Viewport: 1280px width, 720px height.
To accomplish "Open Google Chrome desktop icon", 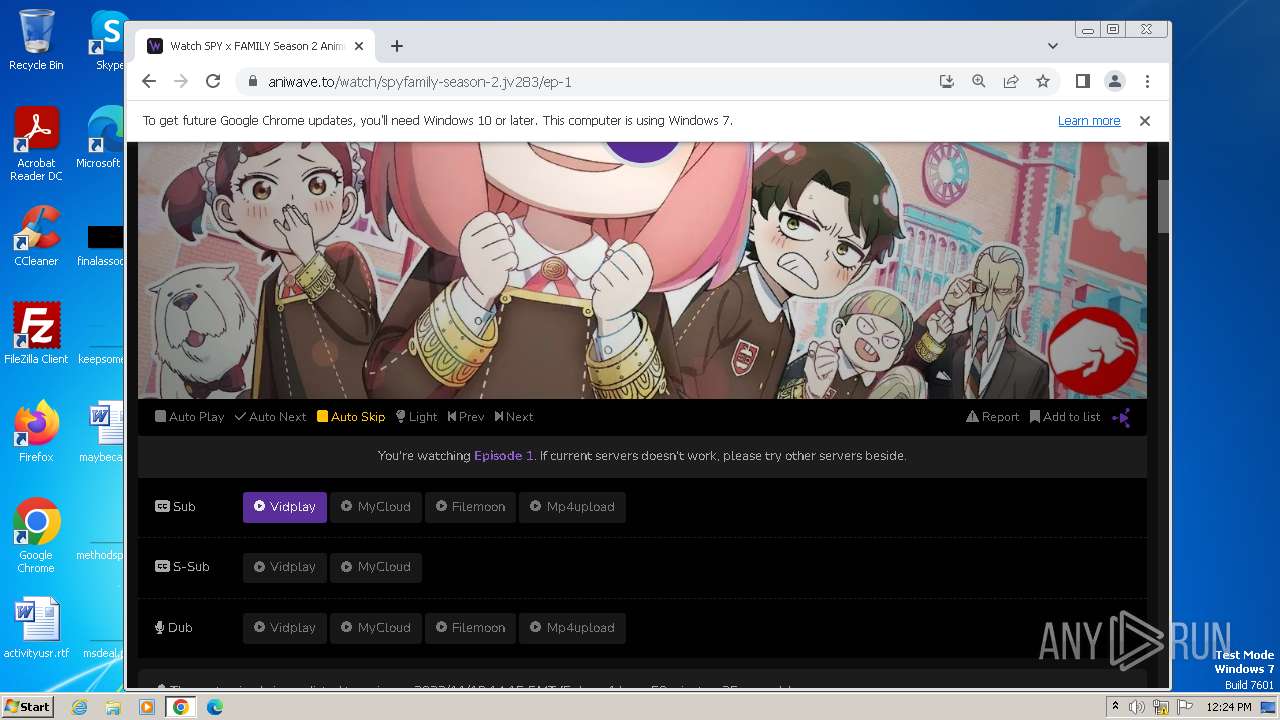I will (36, 536).
